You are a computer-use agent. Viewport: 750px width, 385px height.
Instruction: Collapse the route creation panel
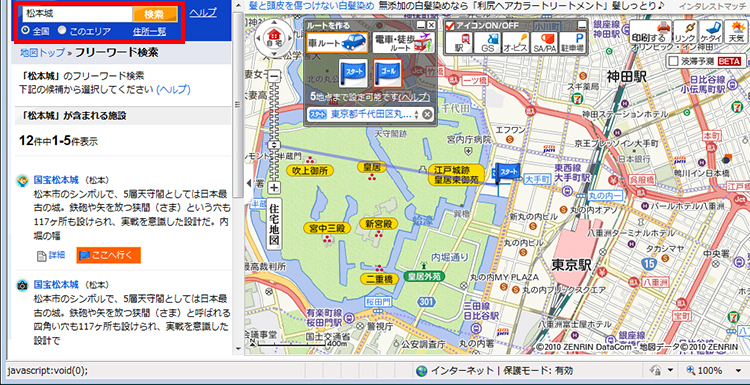point(421,25)
